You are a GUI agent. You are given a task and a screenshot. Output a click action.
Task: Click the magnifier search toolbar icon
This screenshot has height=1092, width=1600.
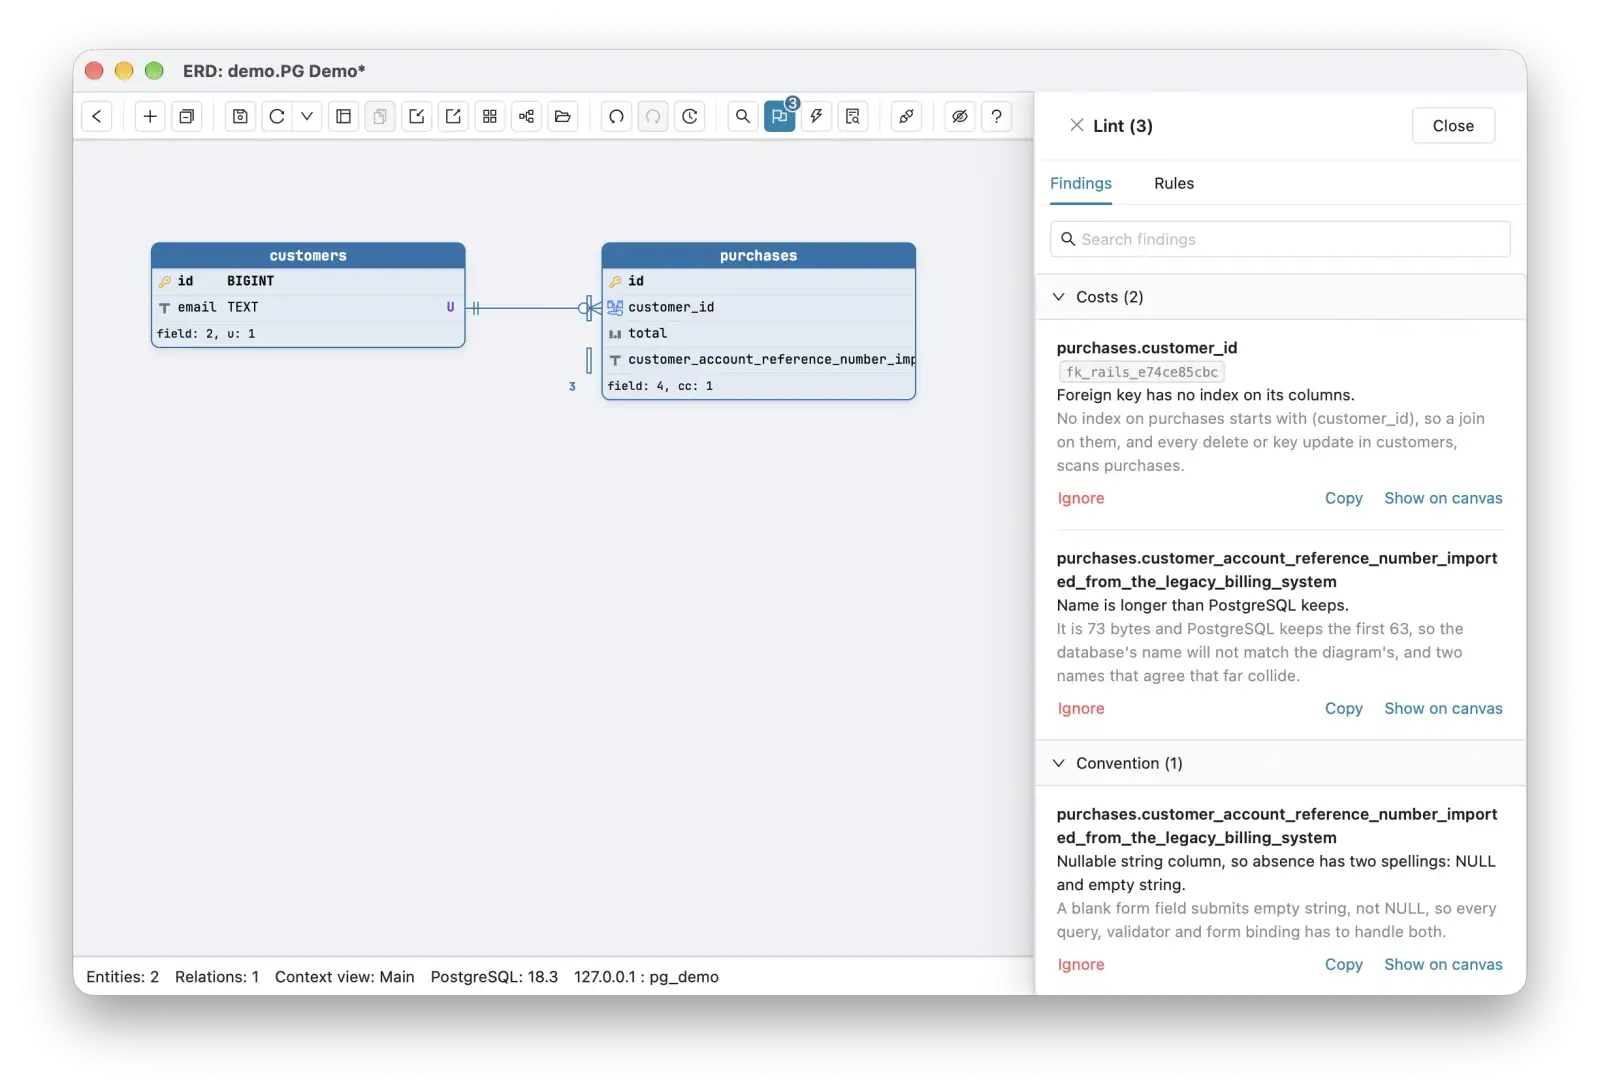[x=743, y=117]
